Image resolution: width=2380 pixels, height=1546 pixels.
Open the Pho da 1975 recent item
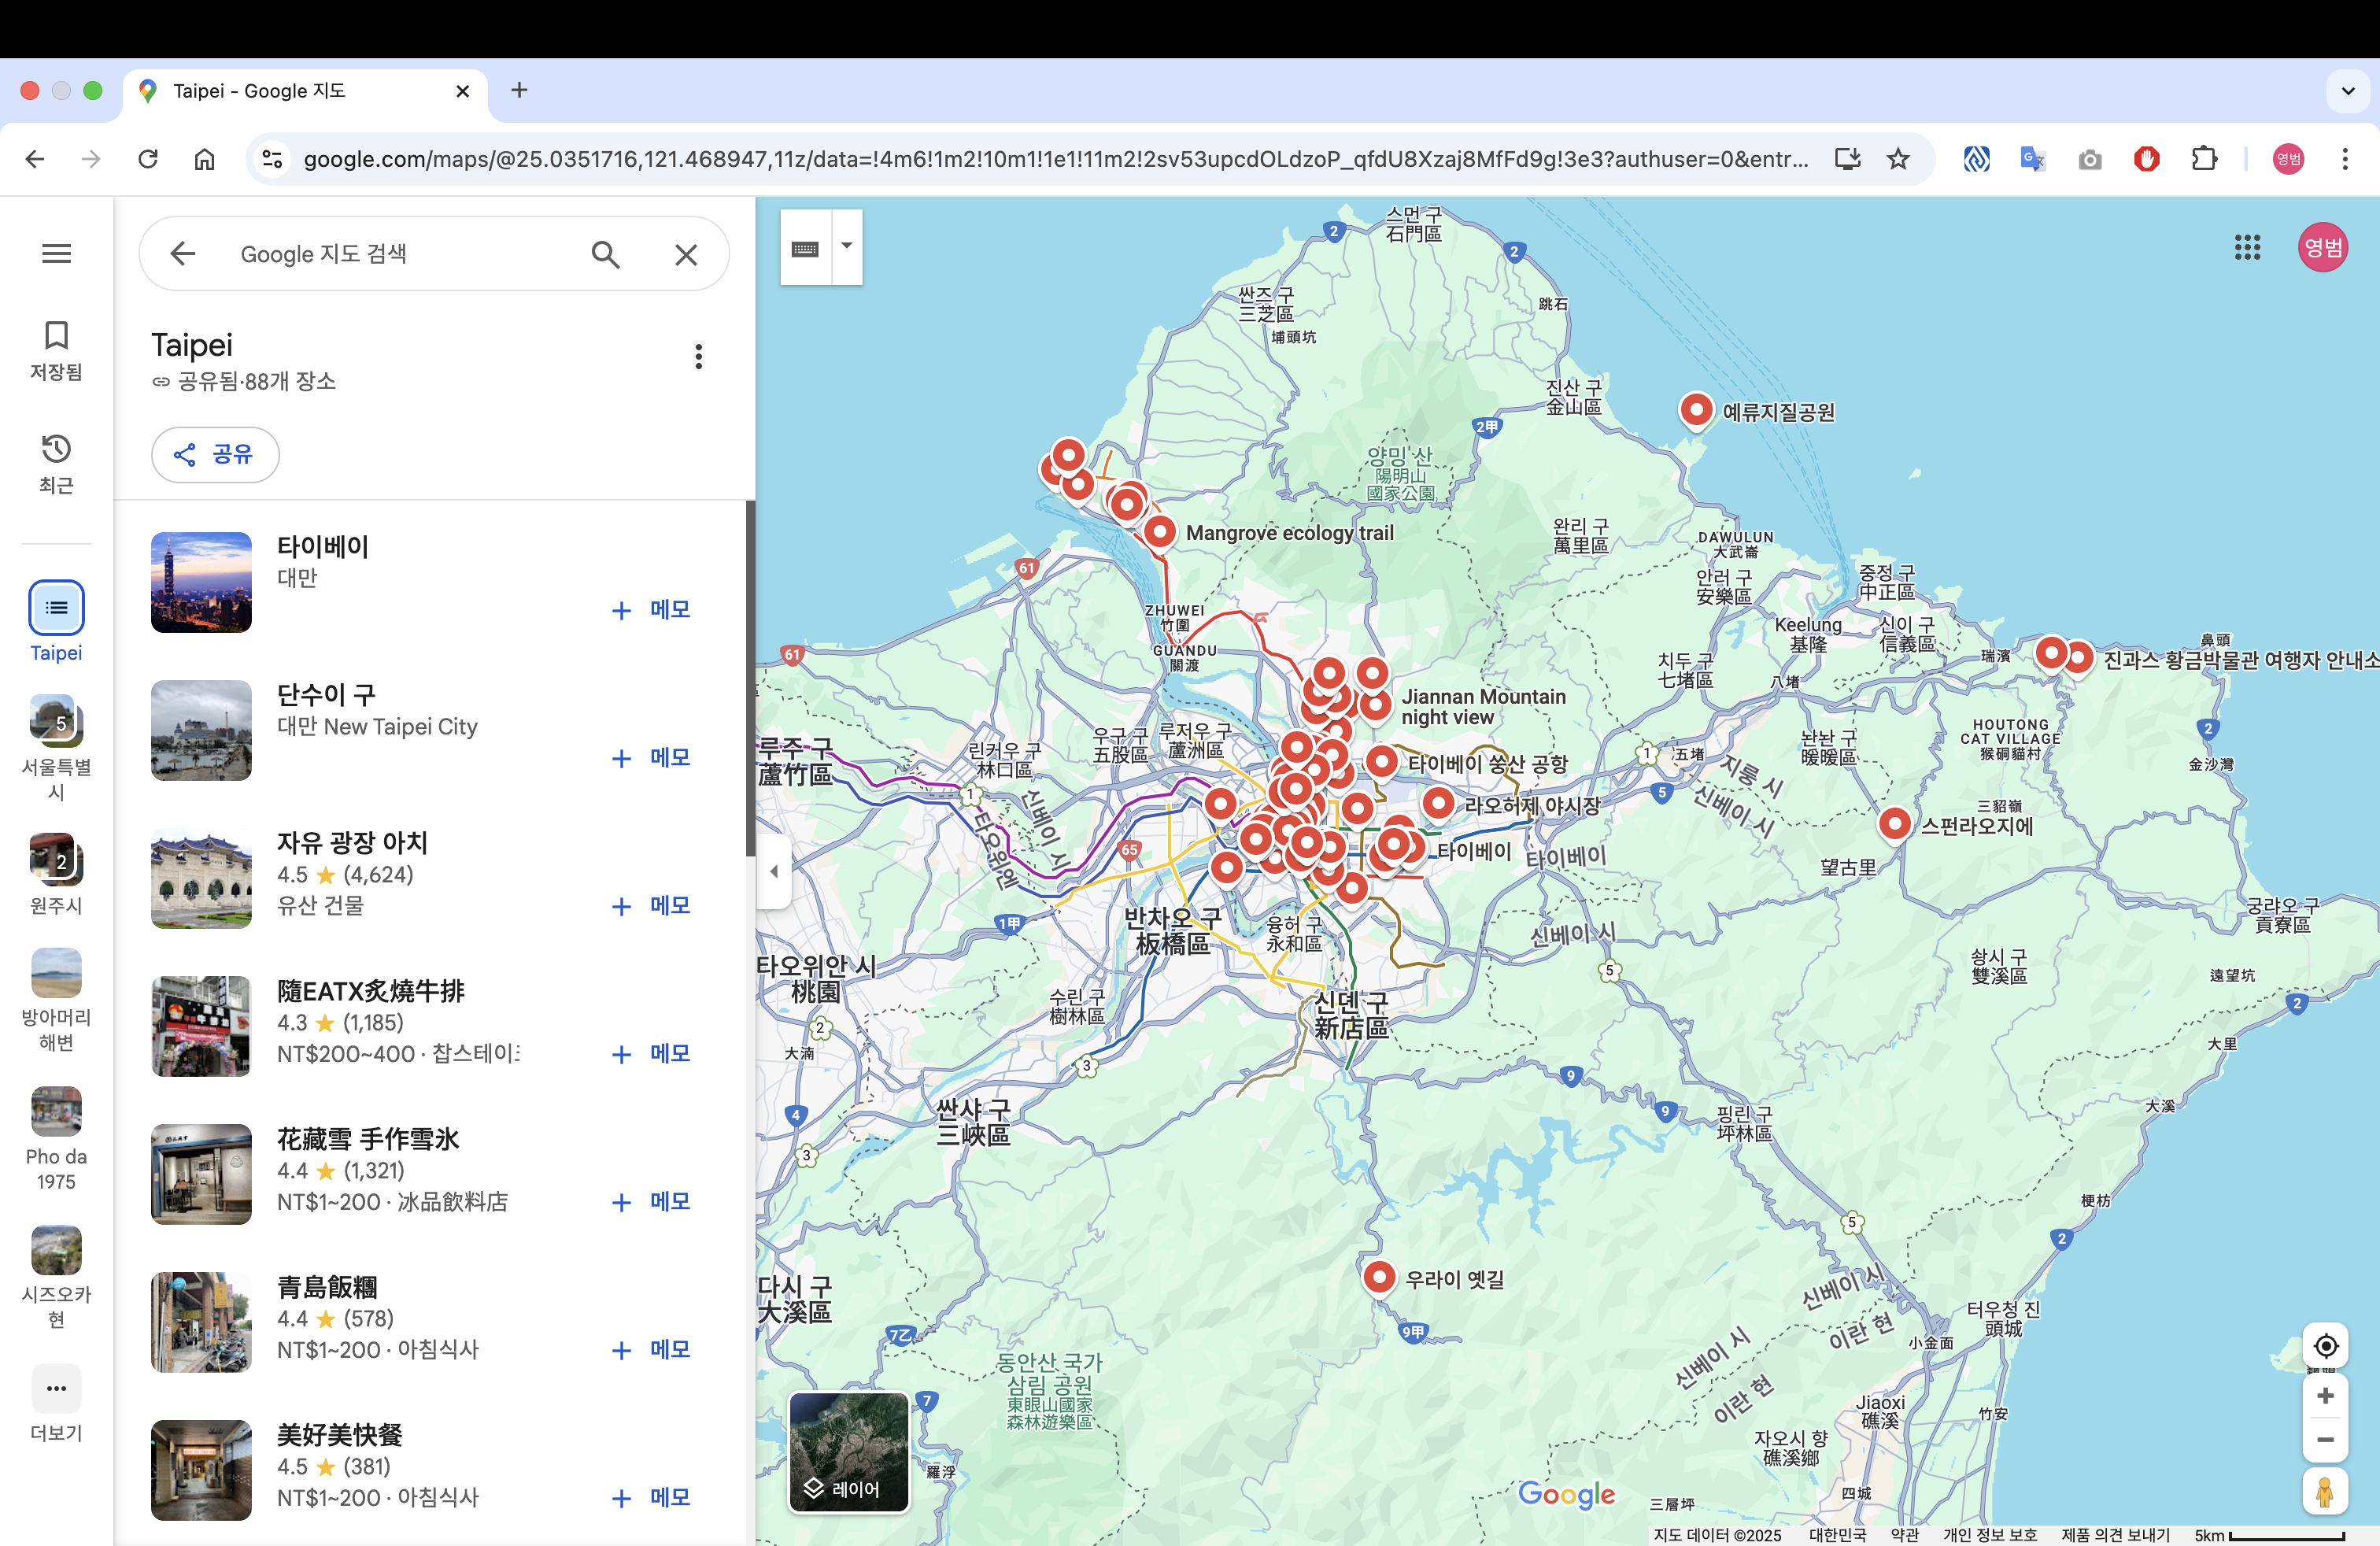(x=56, y=1138)
